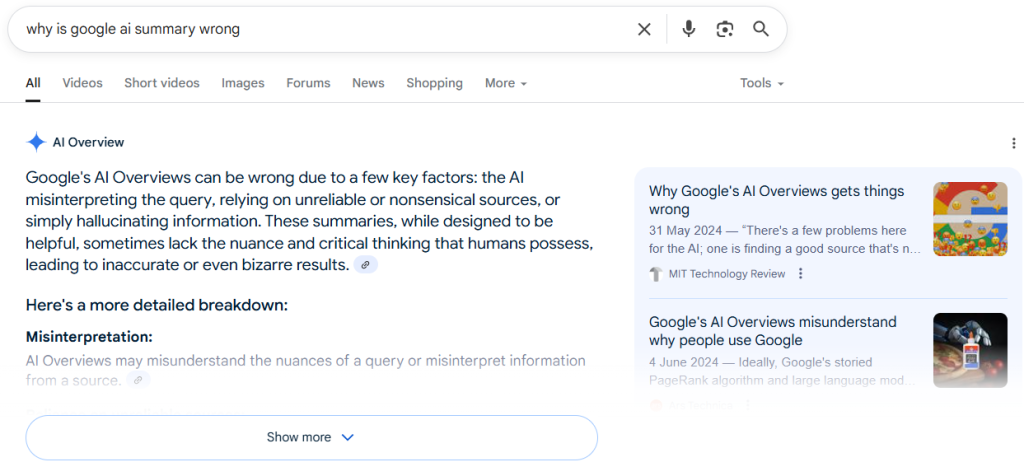Switch to the Videos tab
Viewport: 1024px width, 476px height.
click(82, 83)
